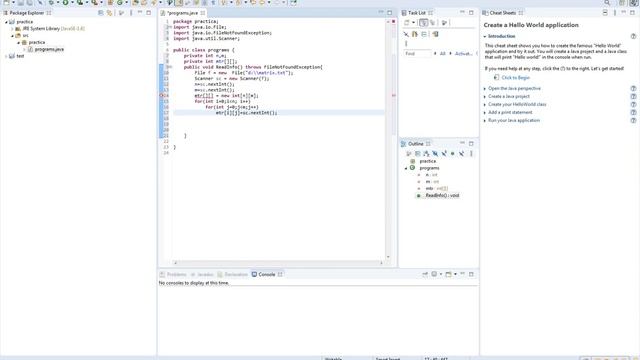Toggle Link with Editor in Package Explorer
640x360 pixels.
[x=109, y=13]
